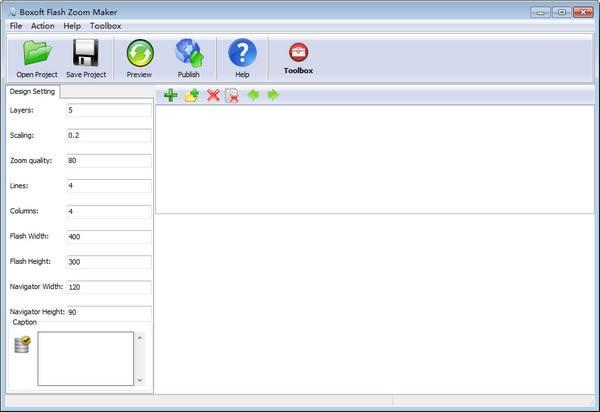The width and height of the screenshot is (600, 412).
Task: Maximize the Boxoft Flash Zoom Maker window
Action: click(562, 12)
